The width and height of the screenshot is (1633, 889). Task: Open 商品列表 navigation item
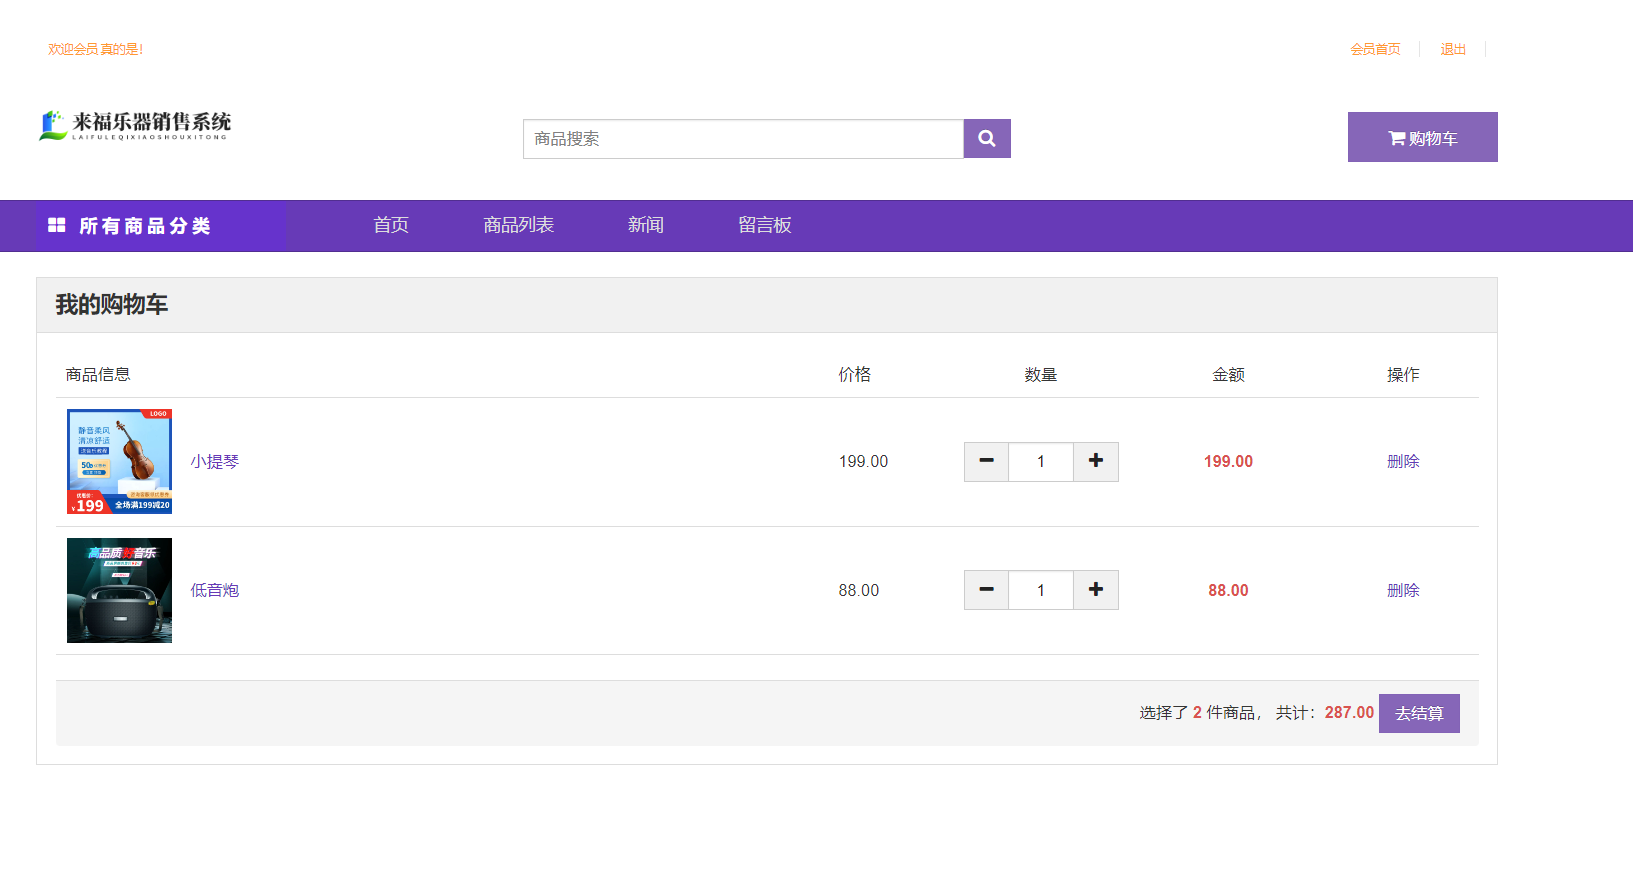(518, 226)
